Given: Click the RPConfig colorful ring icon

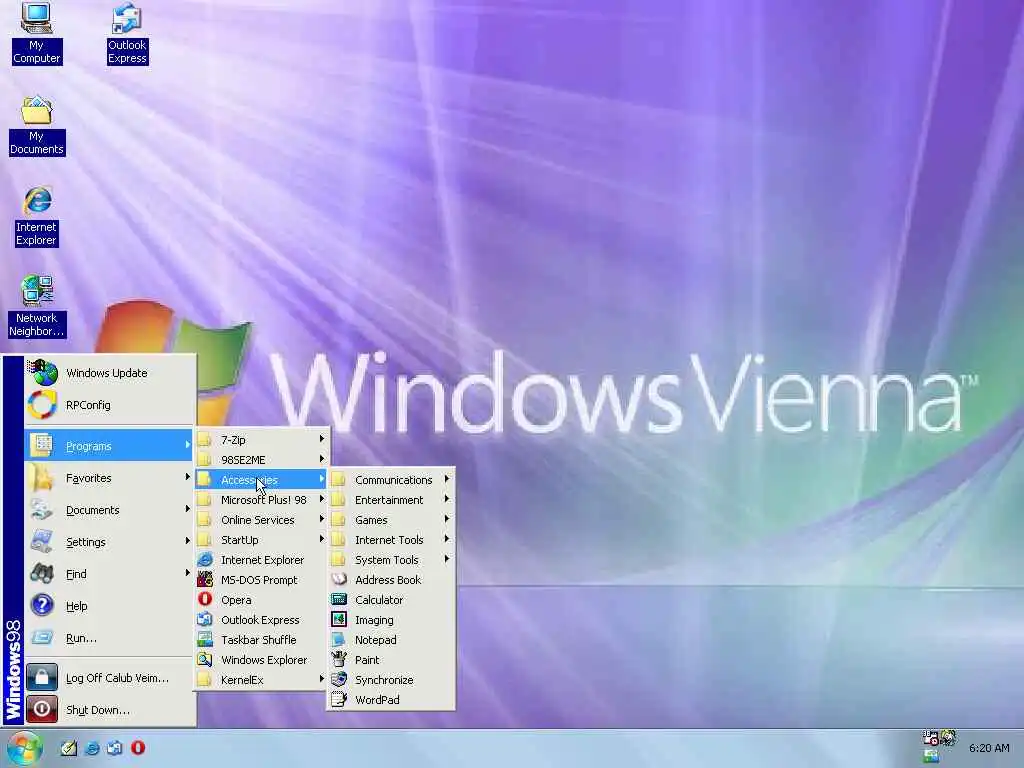Looking at the screenshot, I should pos(42,405).
